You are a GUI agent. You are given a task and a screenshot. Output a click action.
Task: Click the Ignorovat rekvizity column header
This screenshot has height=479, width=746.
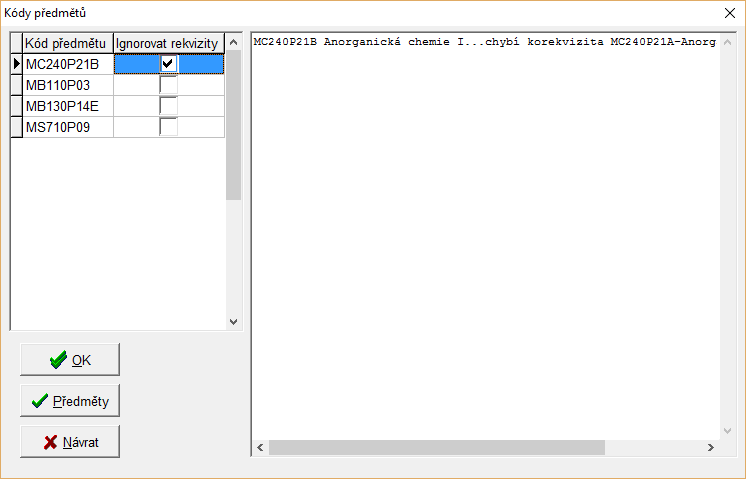click(x=167, y=43)
